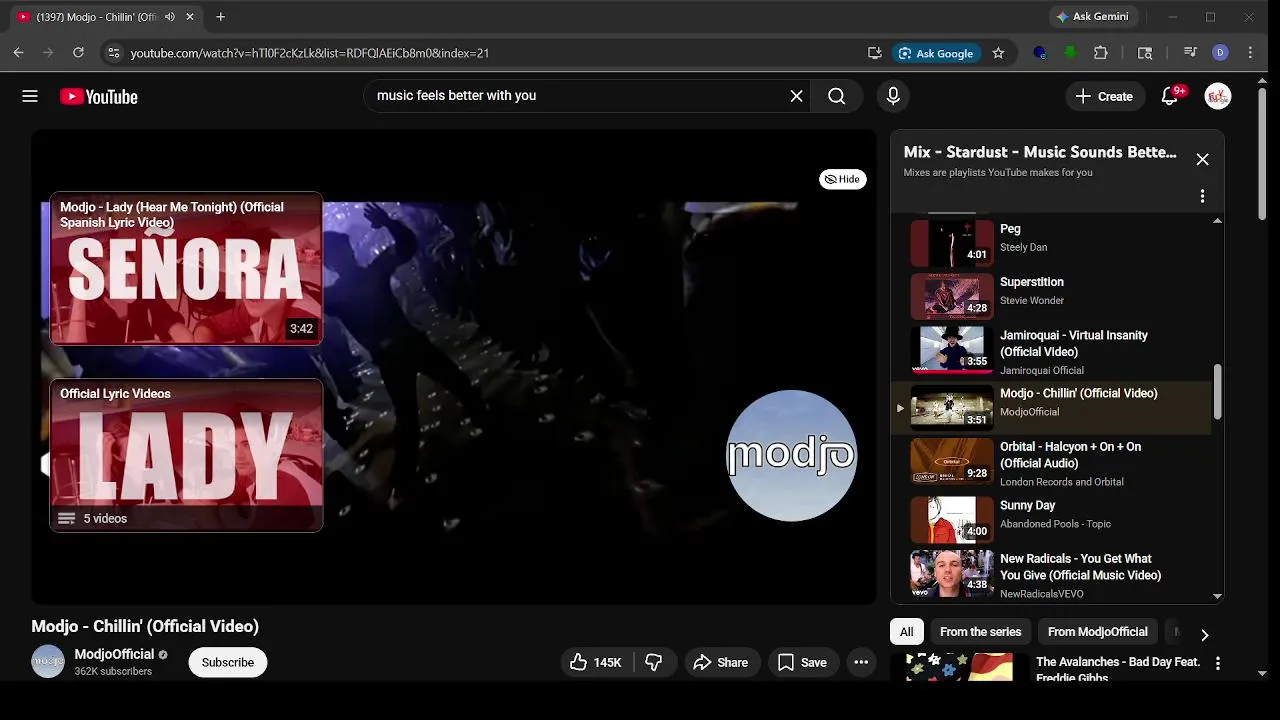Subscribe to ModjoOfficial
This screenshot has height=720, width=1280.
(228, 662)
